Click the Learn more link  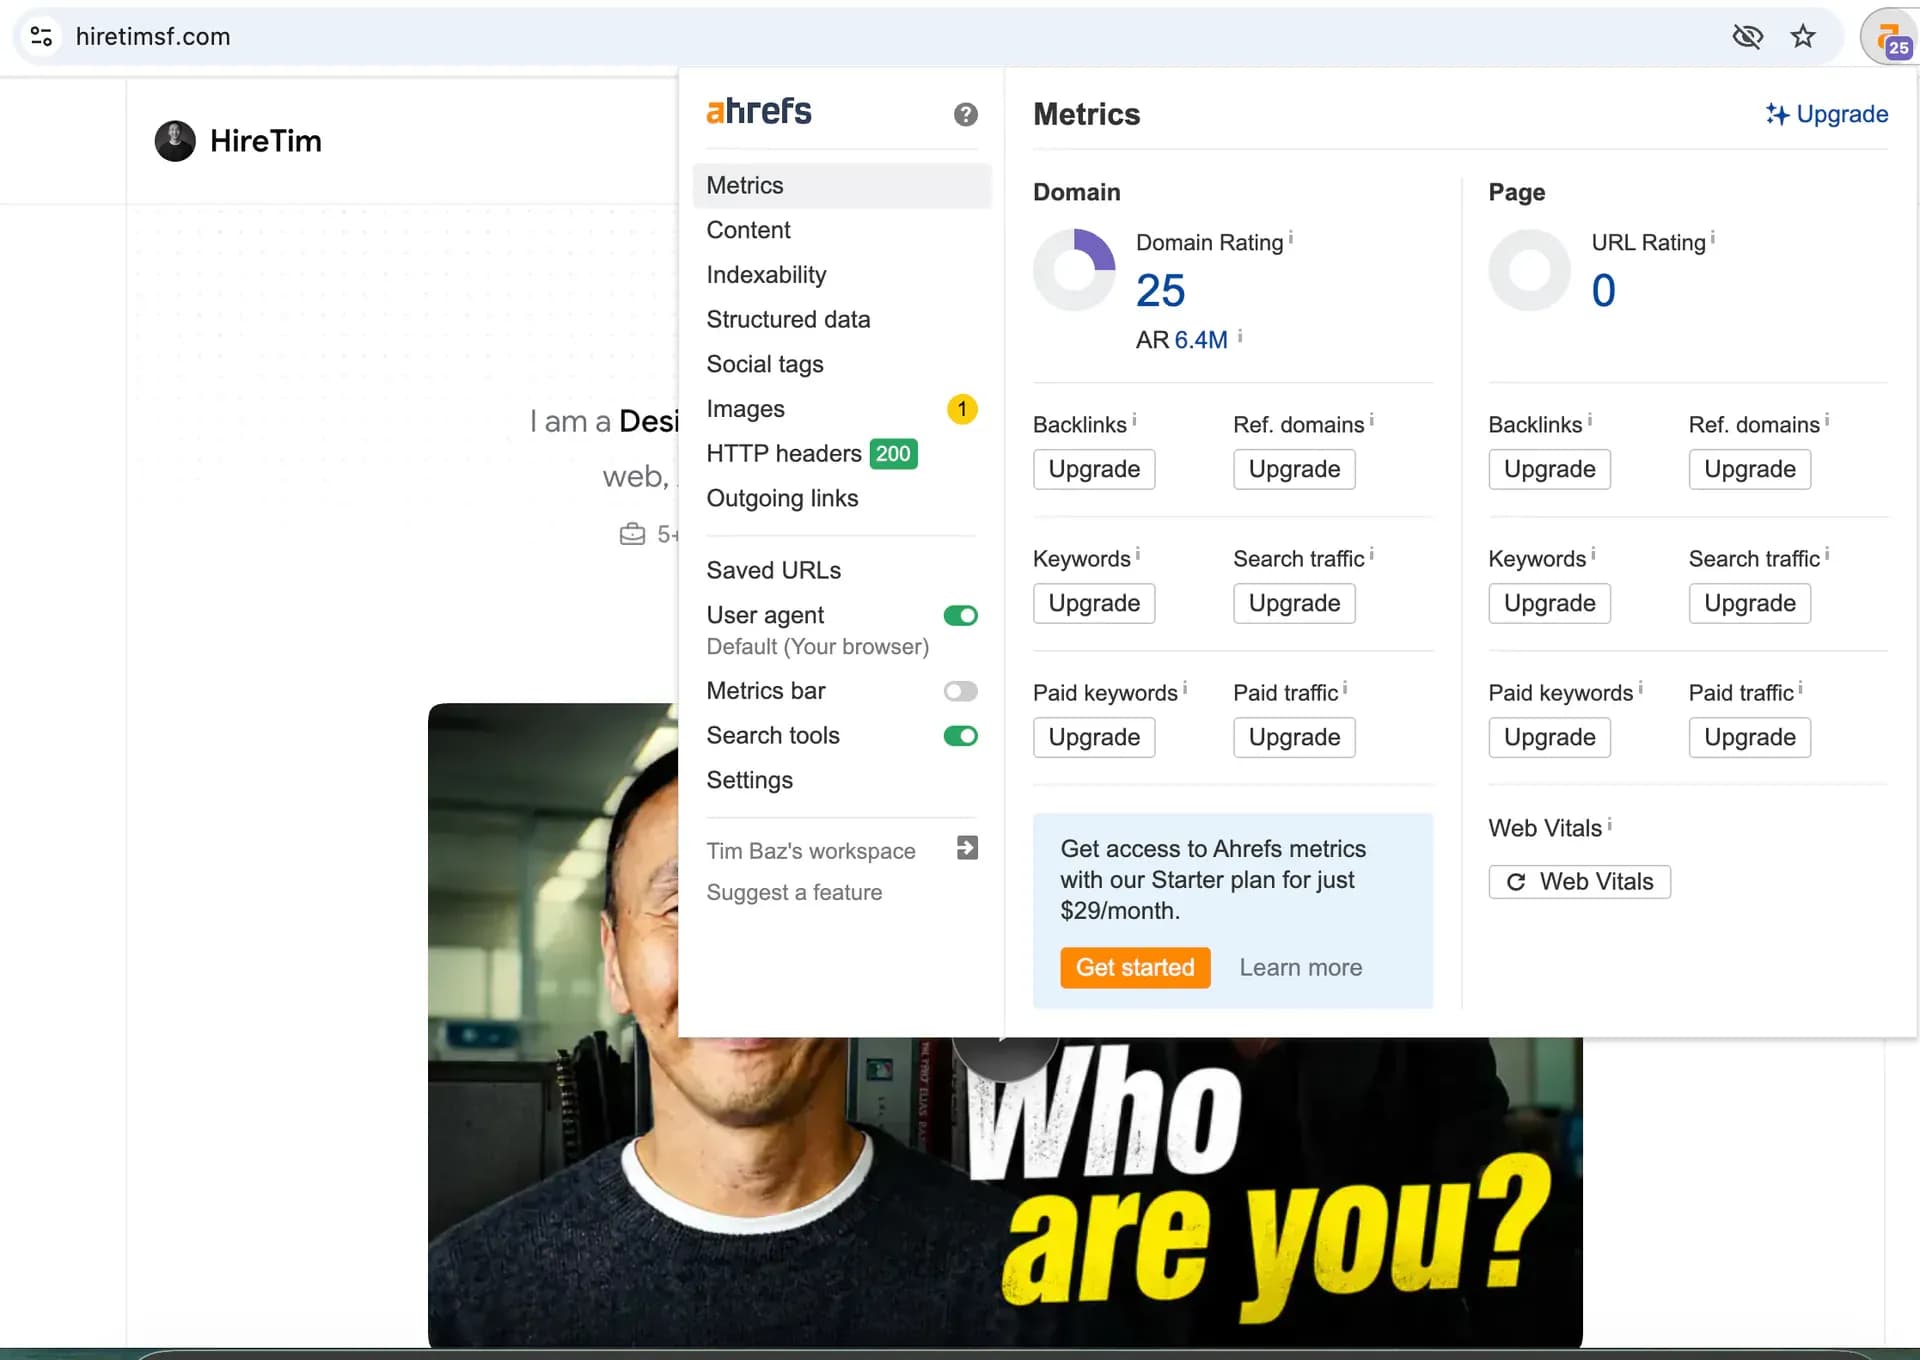(1300, 967)
